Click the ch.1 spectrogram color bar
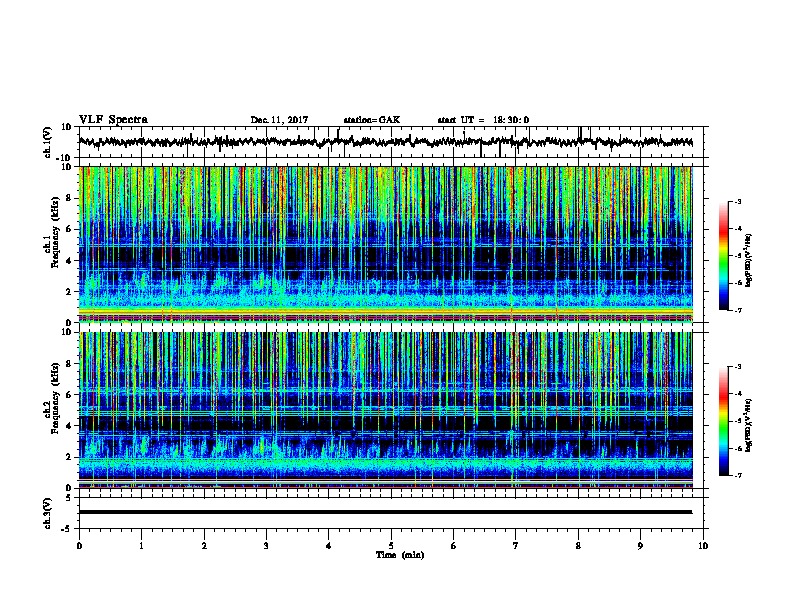Viewport: 792px width, 612px height. coord(724,256)
